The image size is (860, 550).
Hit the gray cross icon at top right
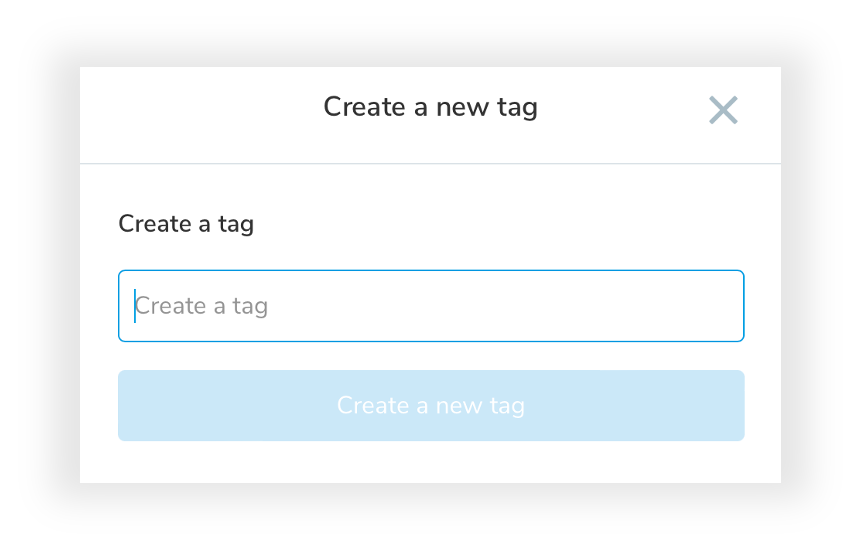723,110
